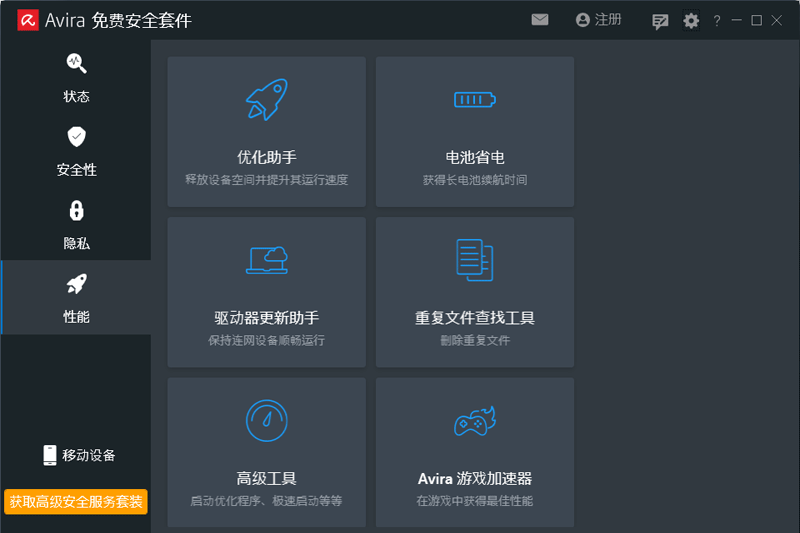
Task: Select the 性能 sidebar tab
Action: [x=76, y=297]
